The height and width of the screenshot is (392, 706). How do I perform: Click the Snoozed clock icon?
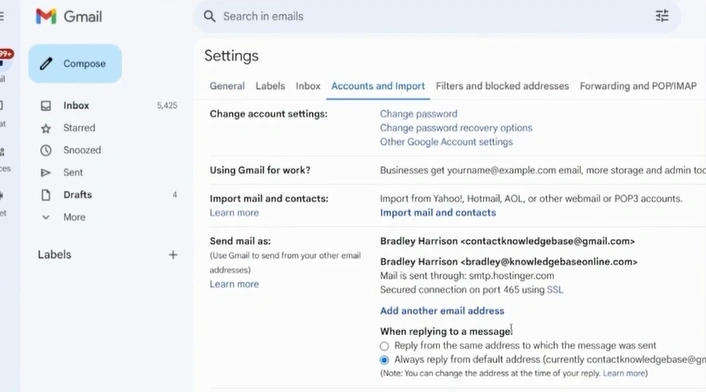coord(46,150)
